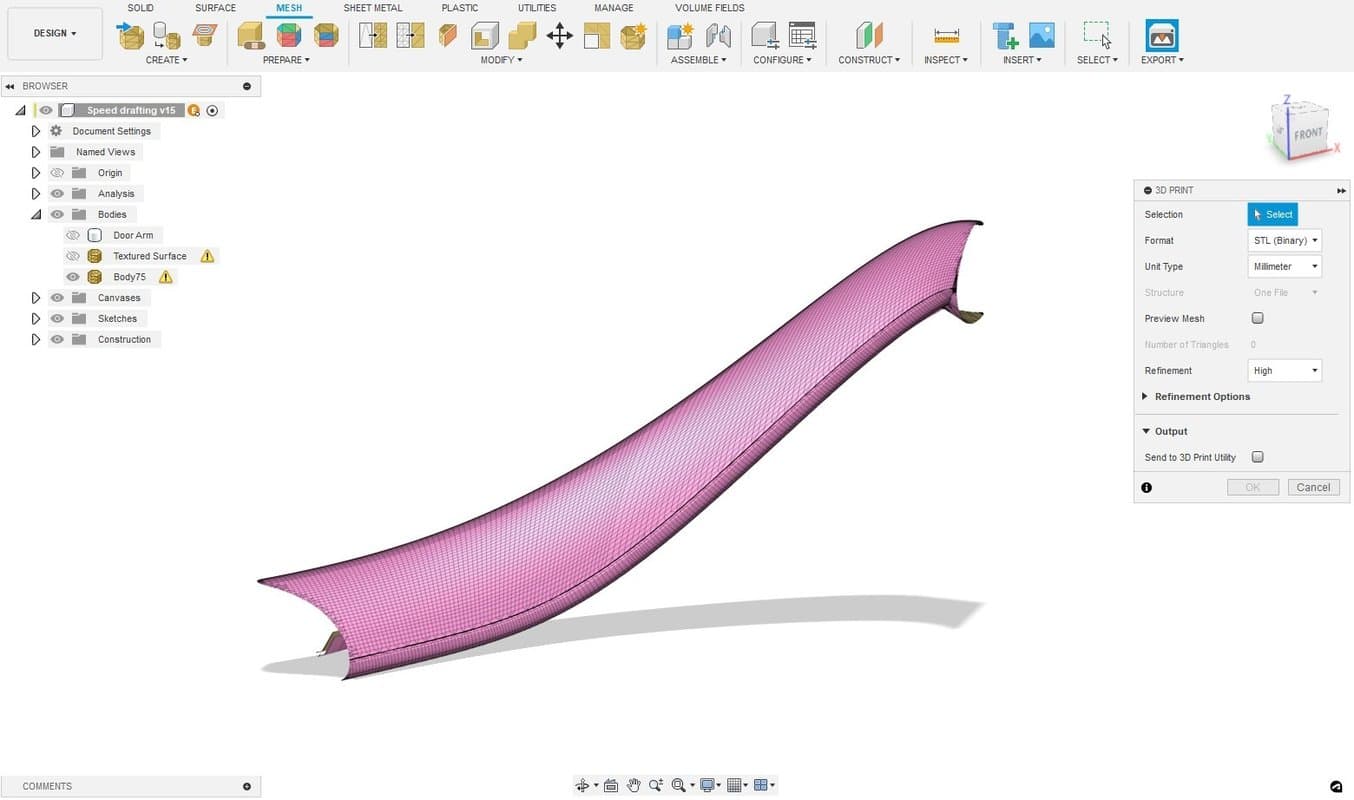1354x800 pixels.
Task: Click the Export panel icon on the toolbar
Action: pos(1162,36)
